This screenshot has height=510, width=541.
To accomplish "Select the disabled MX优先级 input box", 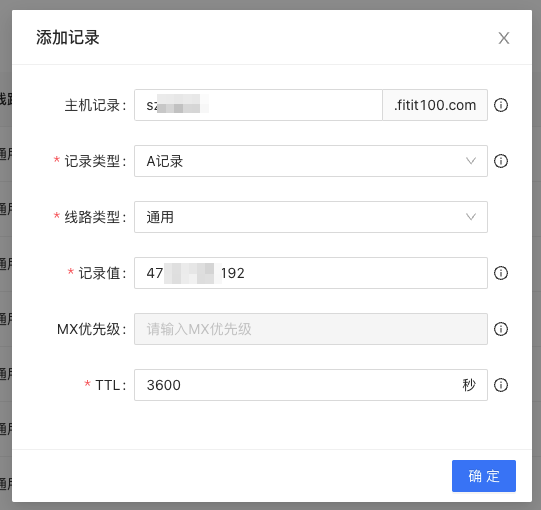I will 311,329.
